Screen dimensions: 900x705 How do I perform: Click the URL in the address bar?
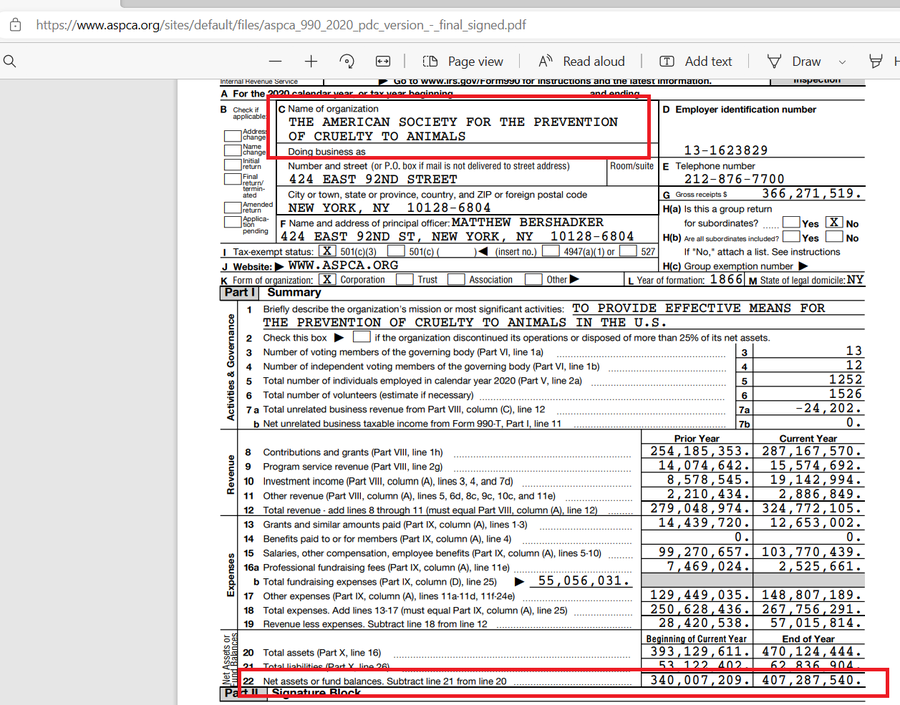tap(281, 25)
